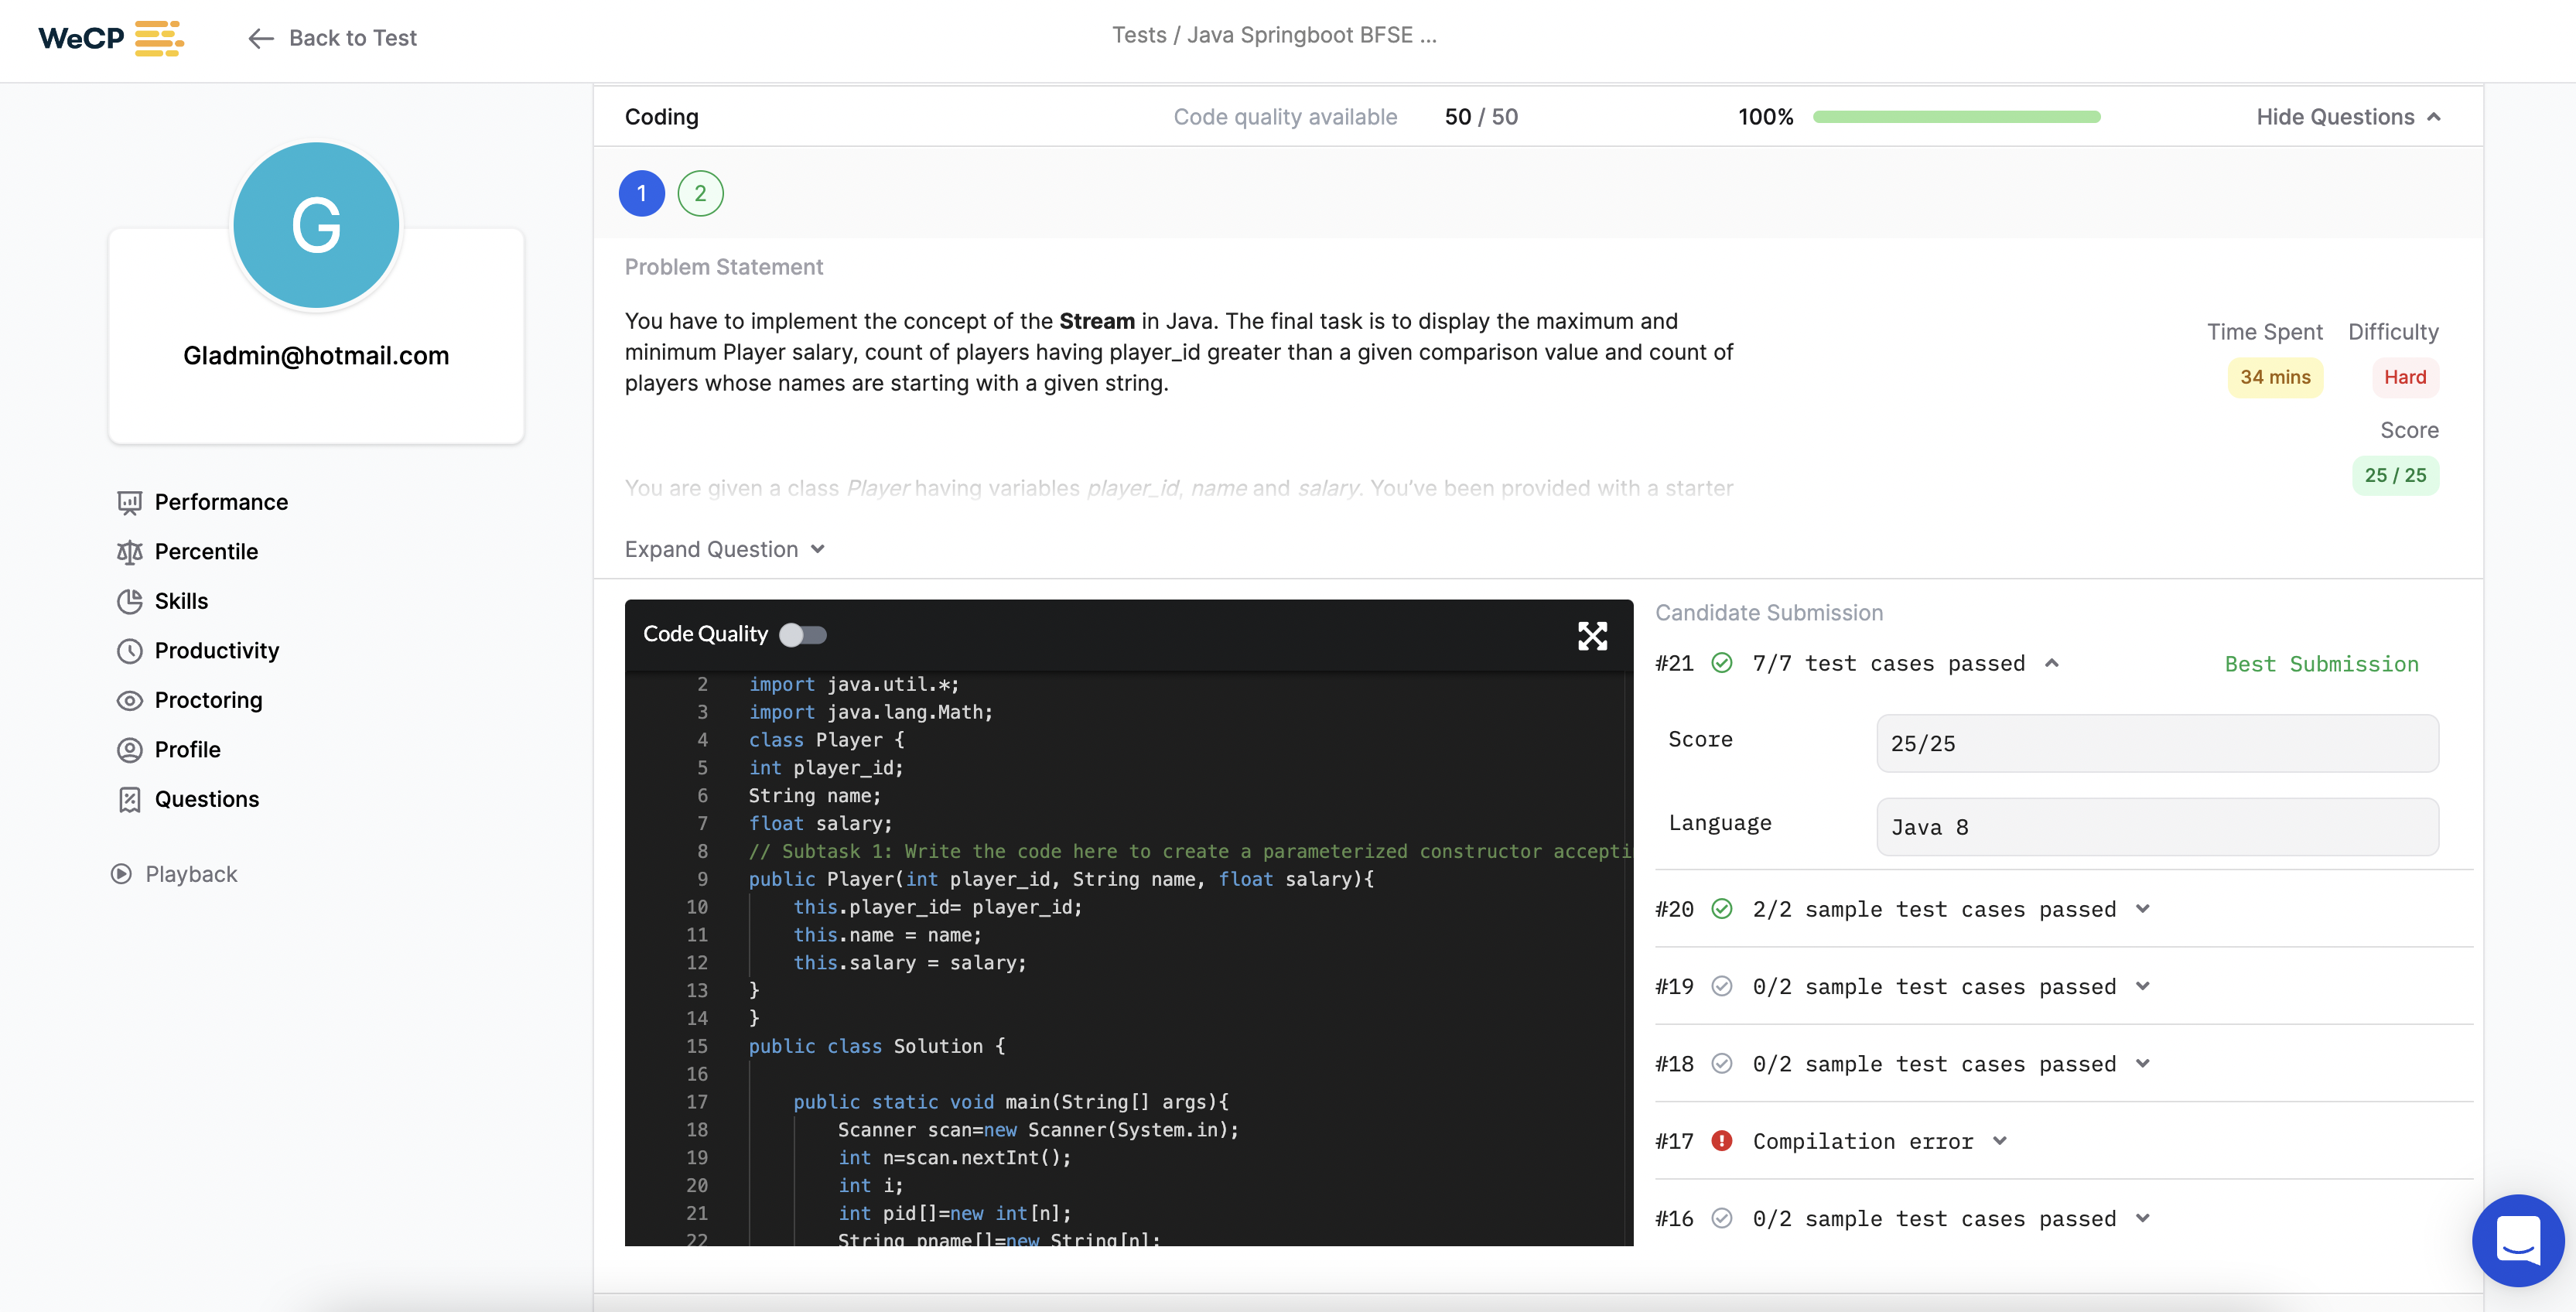
Task: Click the Proctoring eye icon
Action: coord(129,700)
